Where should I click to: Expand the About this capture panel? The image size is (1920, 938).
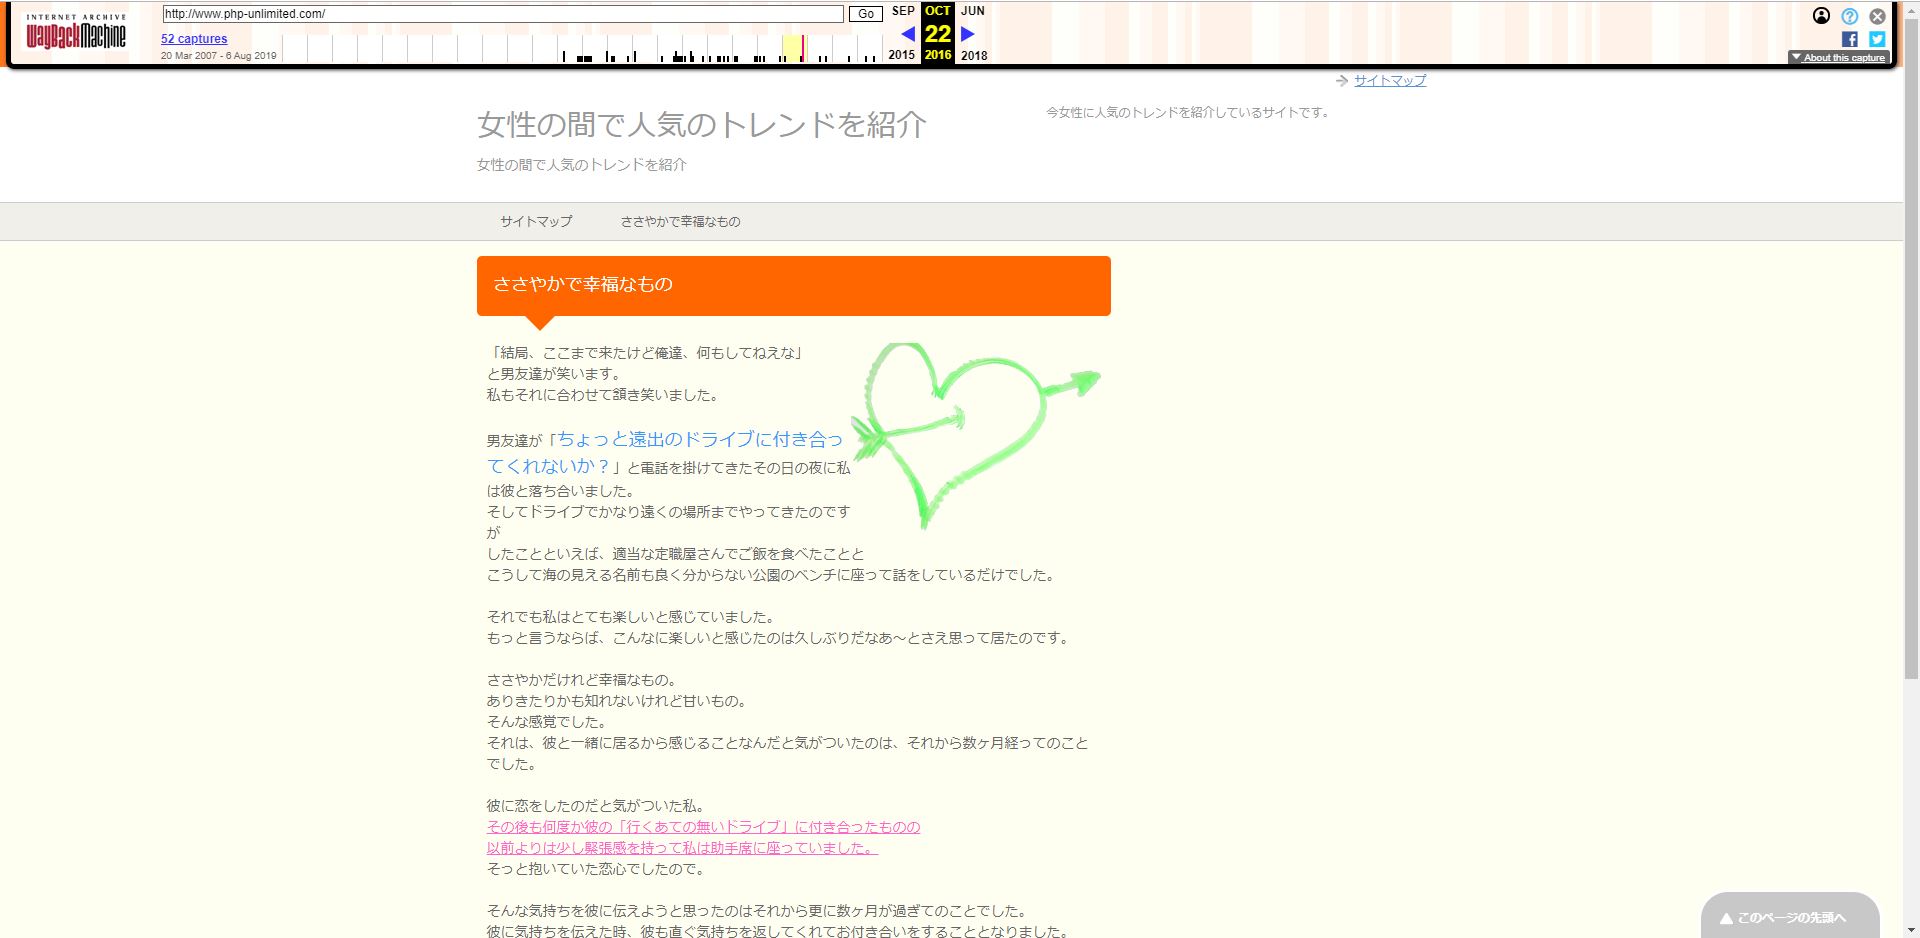coord(1838,58)
